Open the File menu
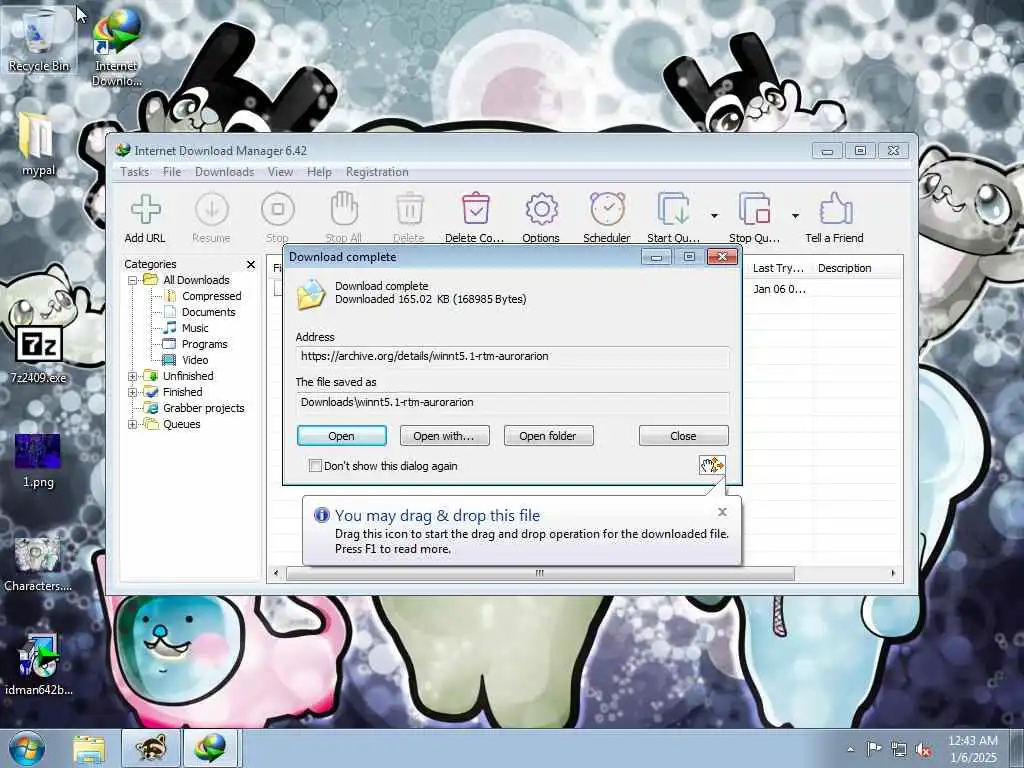Screen dimensions: 1024x768 [172, 172]
